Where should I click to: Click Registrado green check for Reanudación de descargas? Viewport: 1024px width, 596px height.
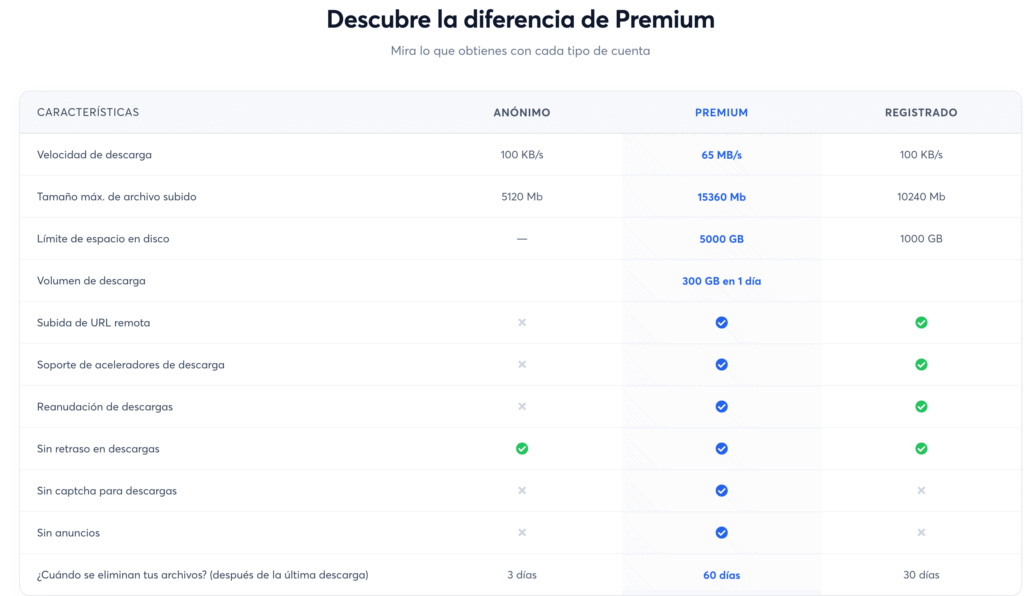click(921, 407)
